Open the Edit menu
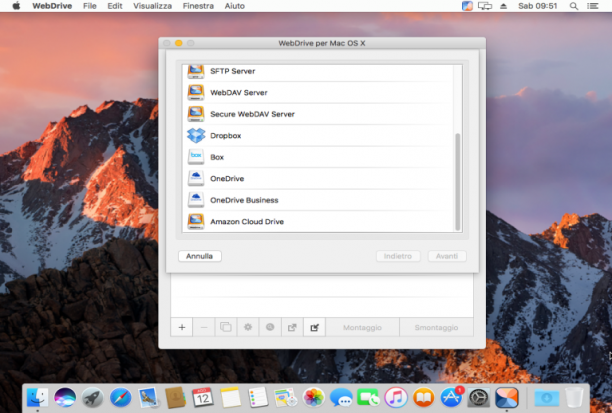This screenshot has height=413, width=612. [115, 6]
